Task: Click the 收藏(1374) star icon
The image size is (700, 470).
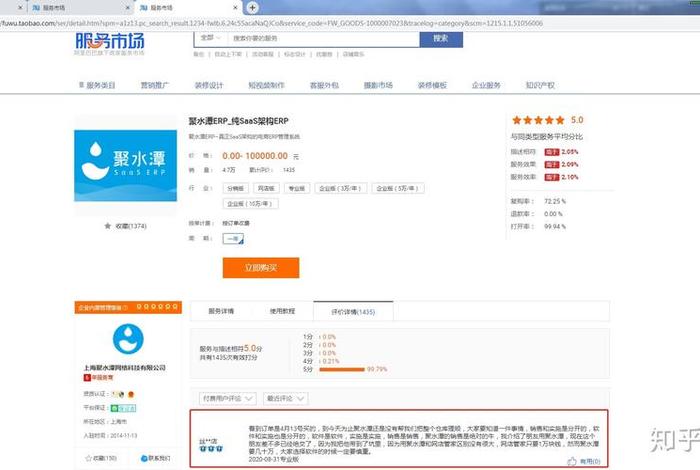Action: point(108,226)
